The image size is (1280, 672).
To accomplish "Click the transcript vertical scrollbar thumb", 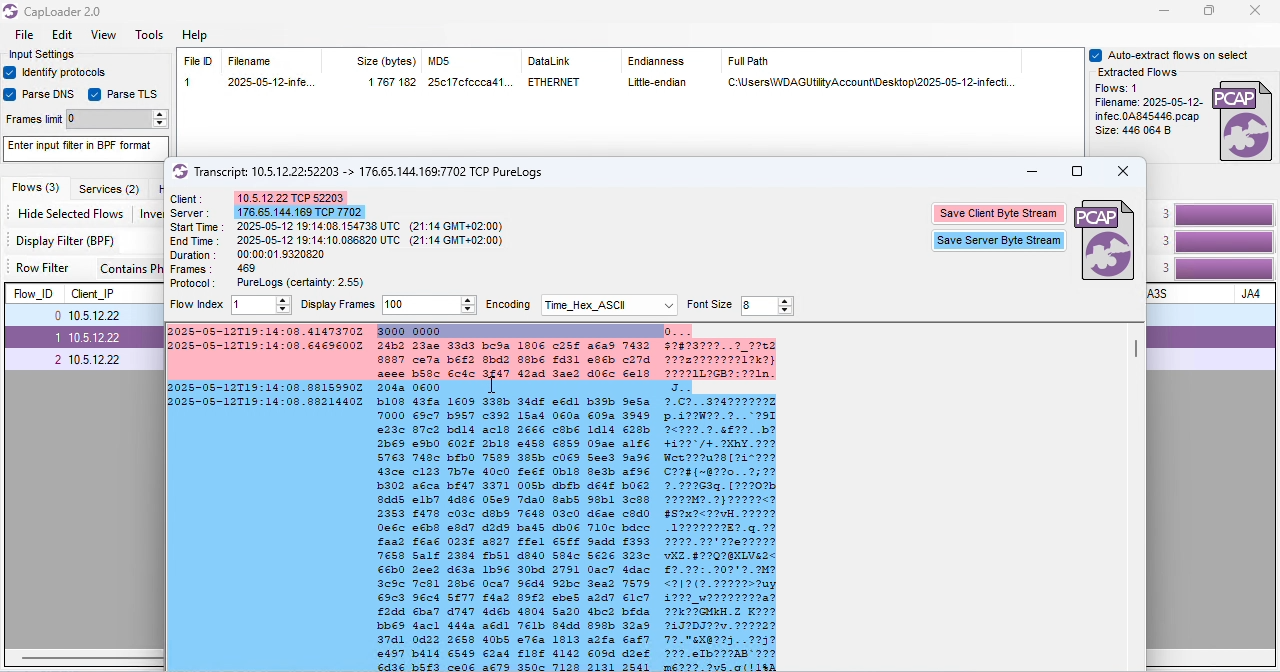I will pos(1137,349).
